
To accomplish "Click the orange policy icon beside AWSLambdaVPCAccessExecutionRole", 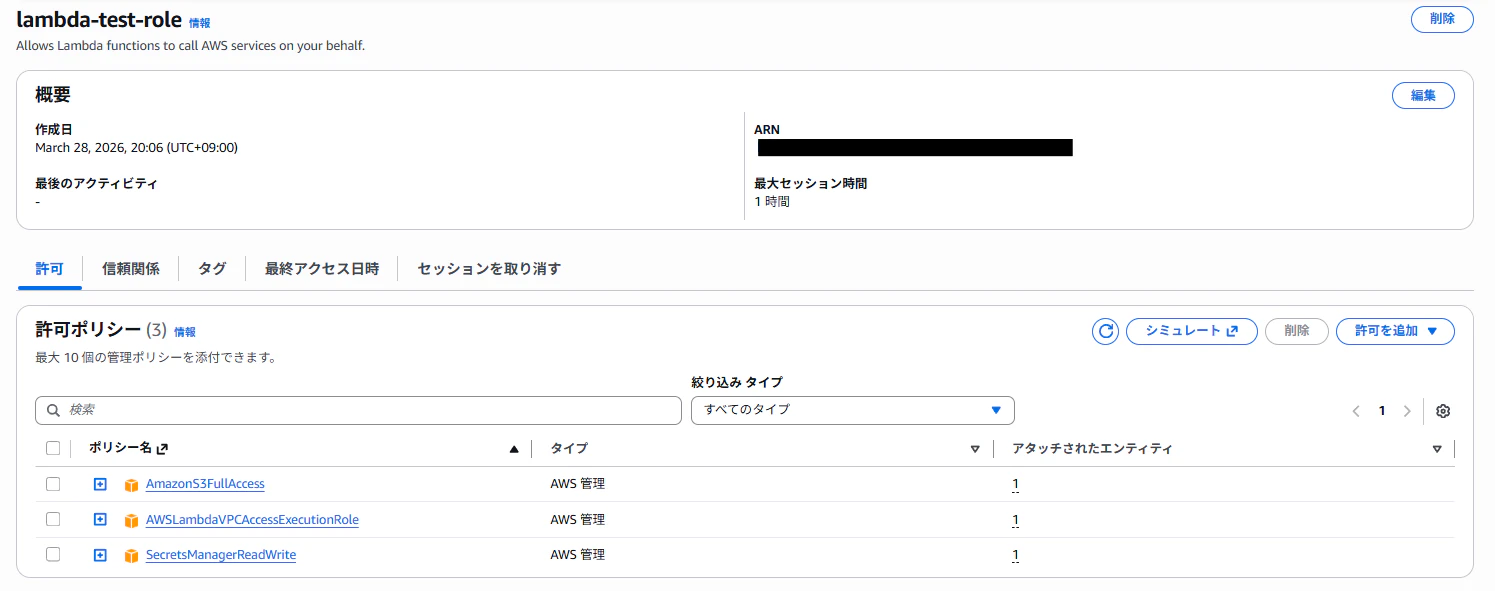I will coord(131,520).
